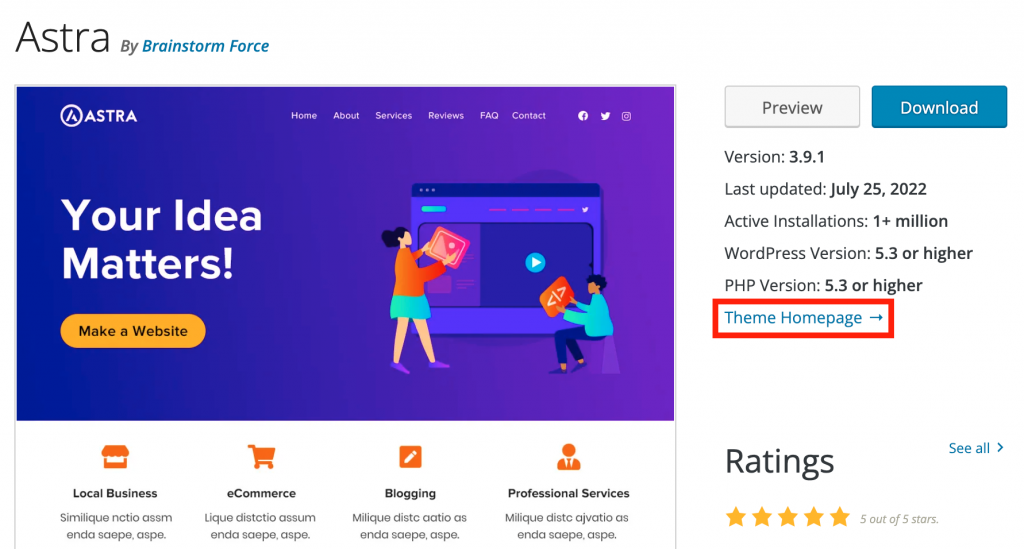The image size is (1024, 549).
Task: Click the Instagram icon in theme preview
Action: (x=626, y=116)
